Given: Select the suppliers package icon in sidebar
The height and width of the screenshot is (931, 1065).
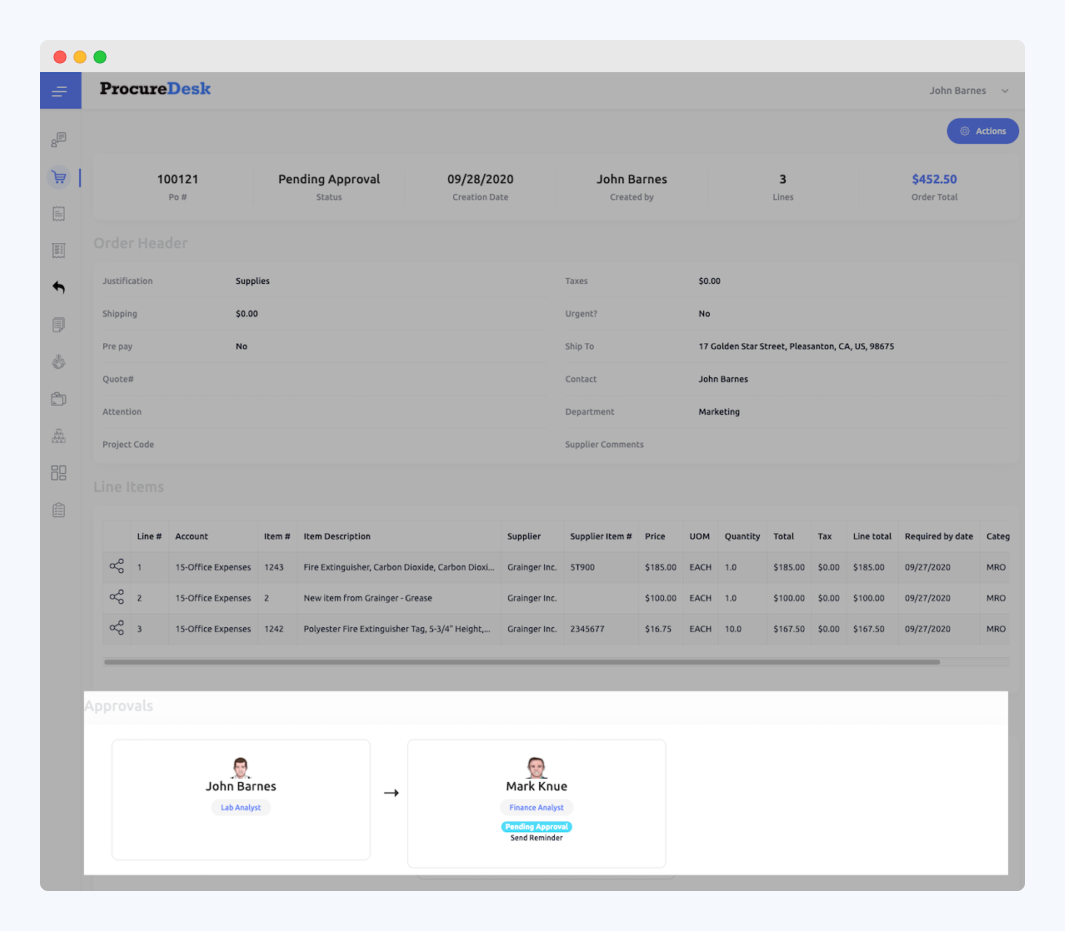Looking at the screenshot, I should click(58, 398).
